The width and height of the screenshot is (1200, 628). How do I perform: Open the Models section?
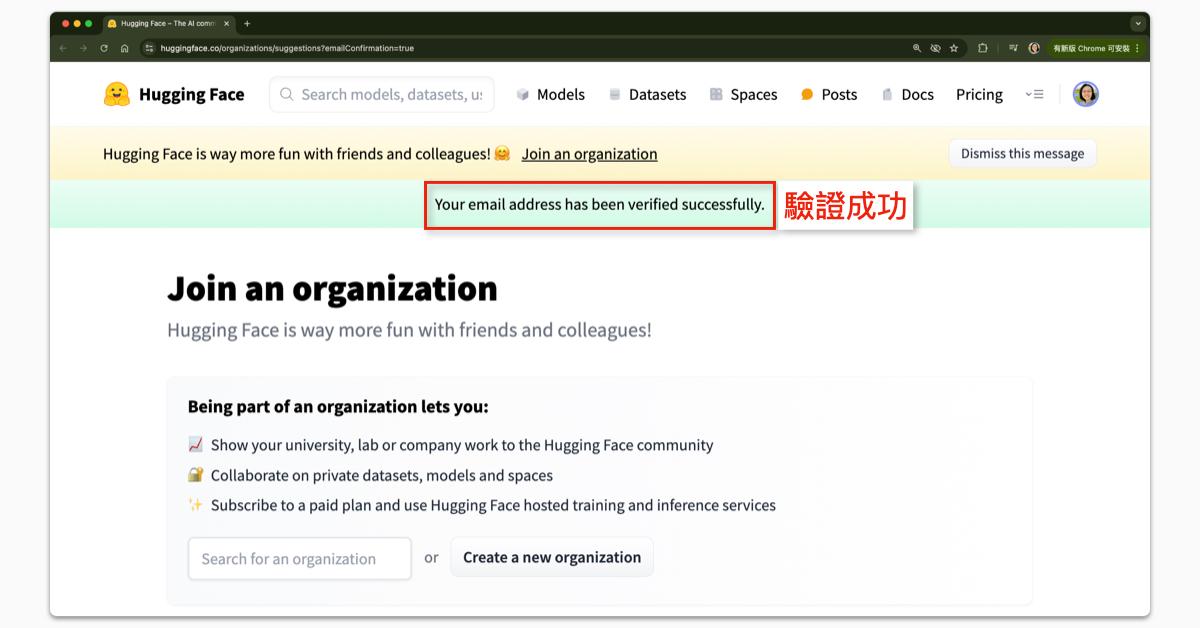(550, 94)
